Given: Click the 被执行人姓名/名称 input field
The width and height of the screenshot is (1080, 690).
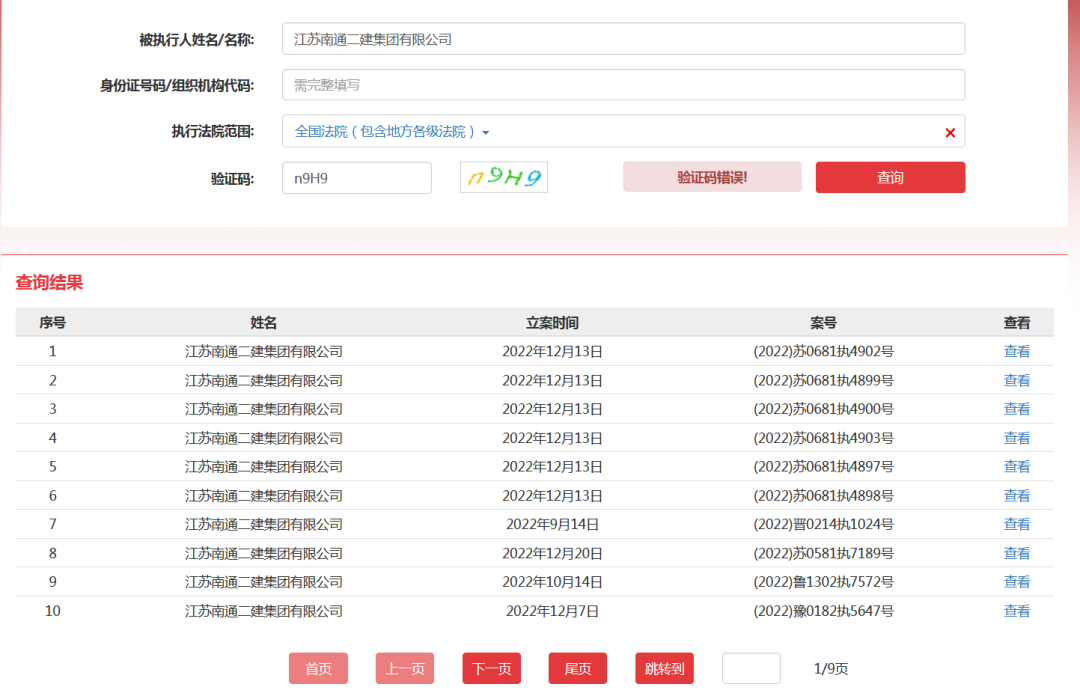Looking at the screenshot, I should click(x=623, y=39).
